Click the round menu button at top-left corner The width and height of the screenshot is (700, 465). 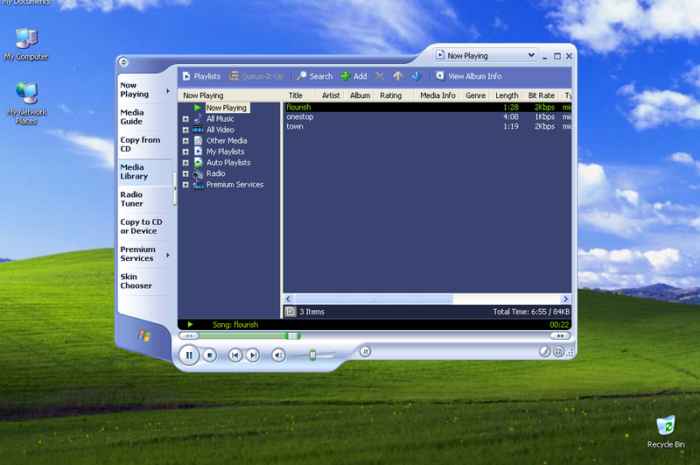click(124, 62)
